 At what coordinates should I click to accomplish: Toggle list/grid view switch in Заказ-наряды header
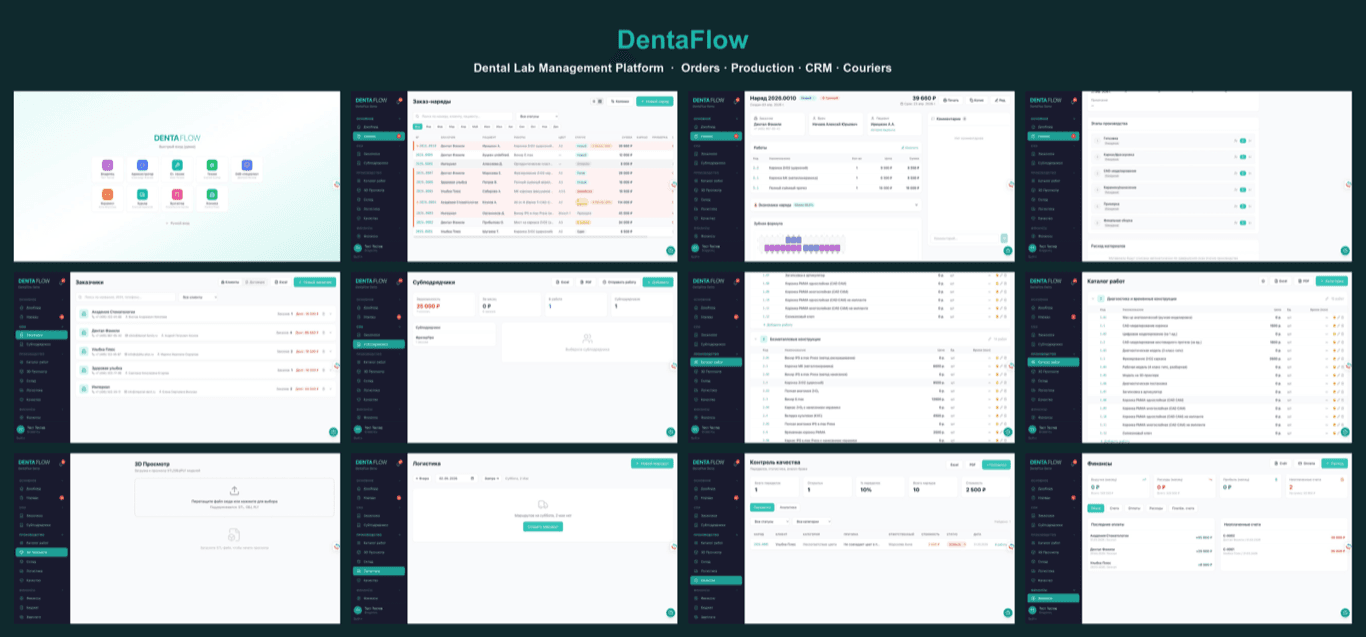[x=597, y=101]
